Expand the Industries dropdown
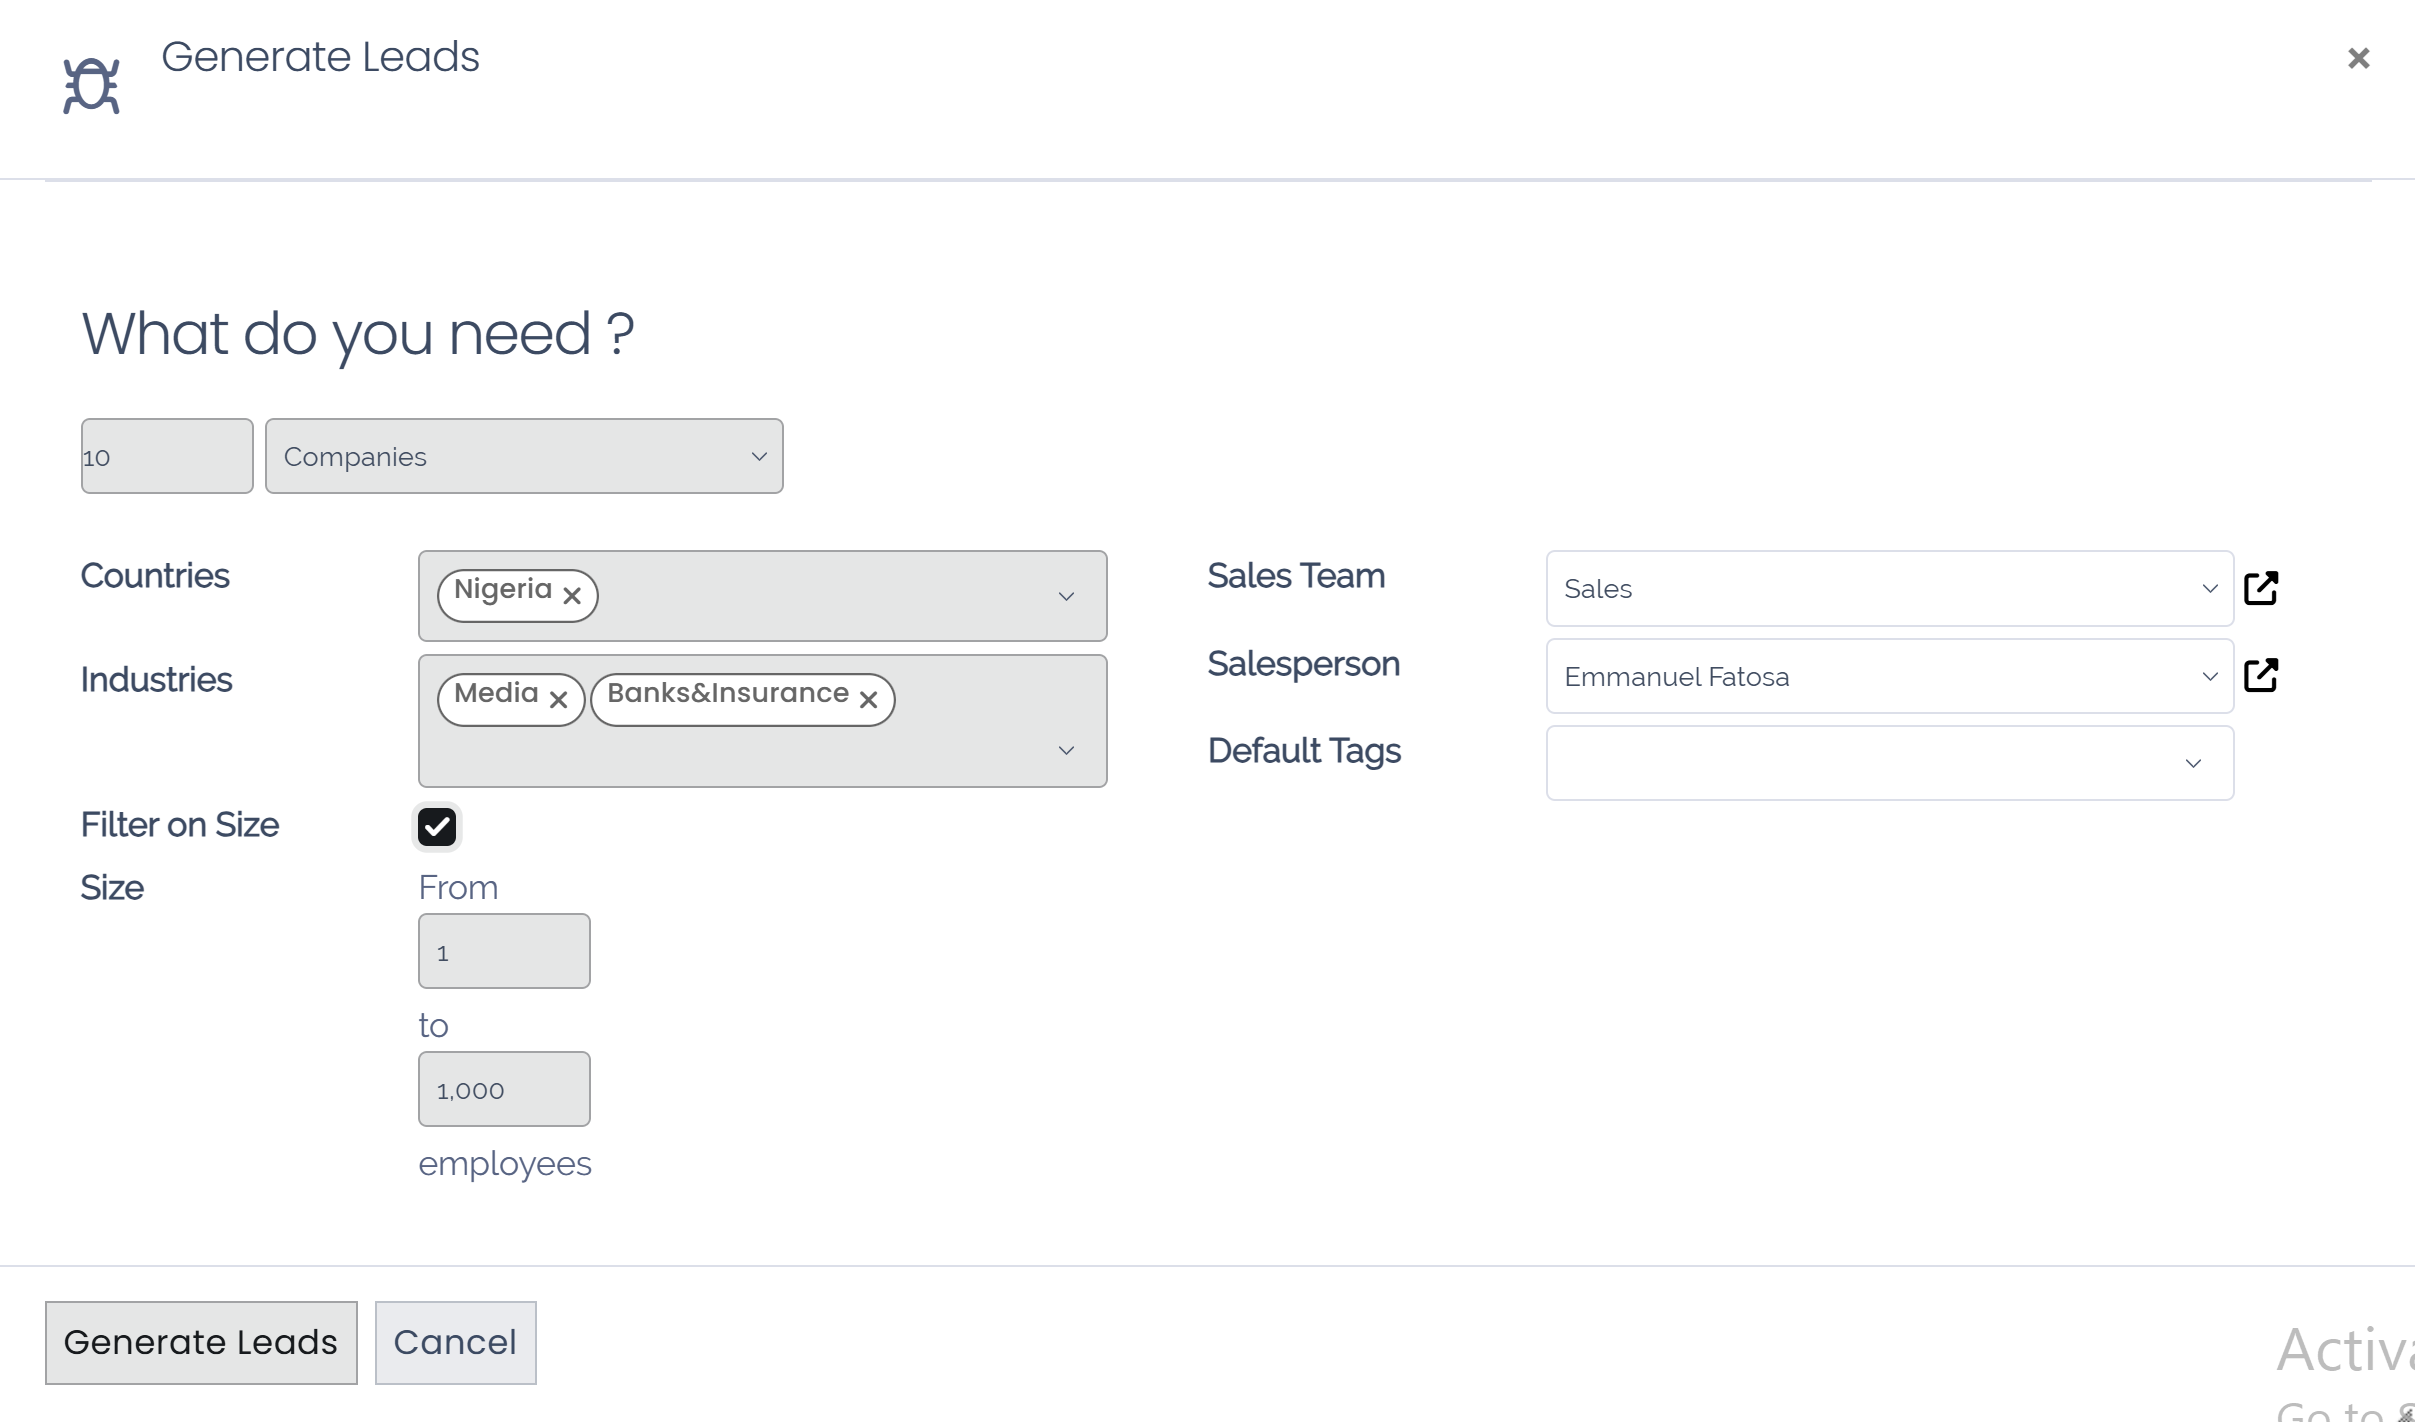The width and height of the screenshot is (2415, 1422). click(x=1066, y=749)
